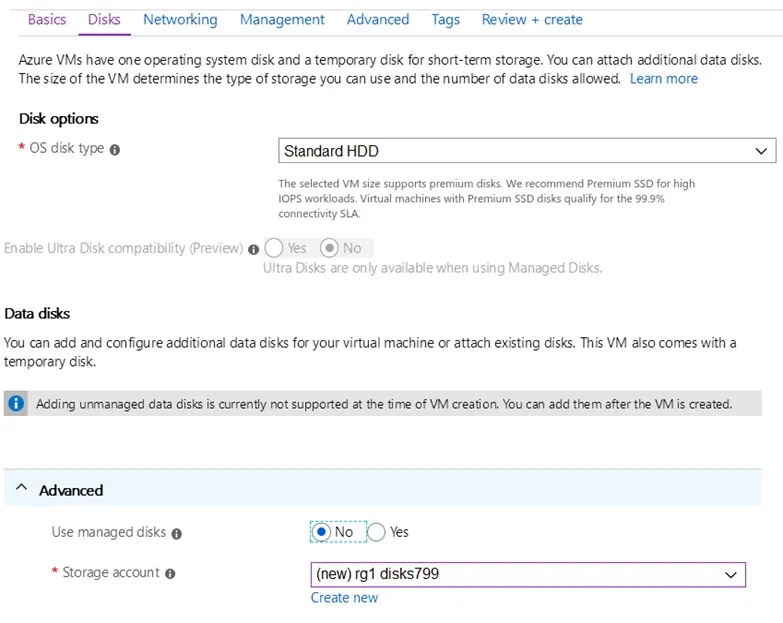This screenshot has width=783, height=623.
Task: Select the Disks tab
Action: 104,19
